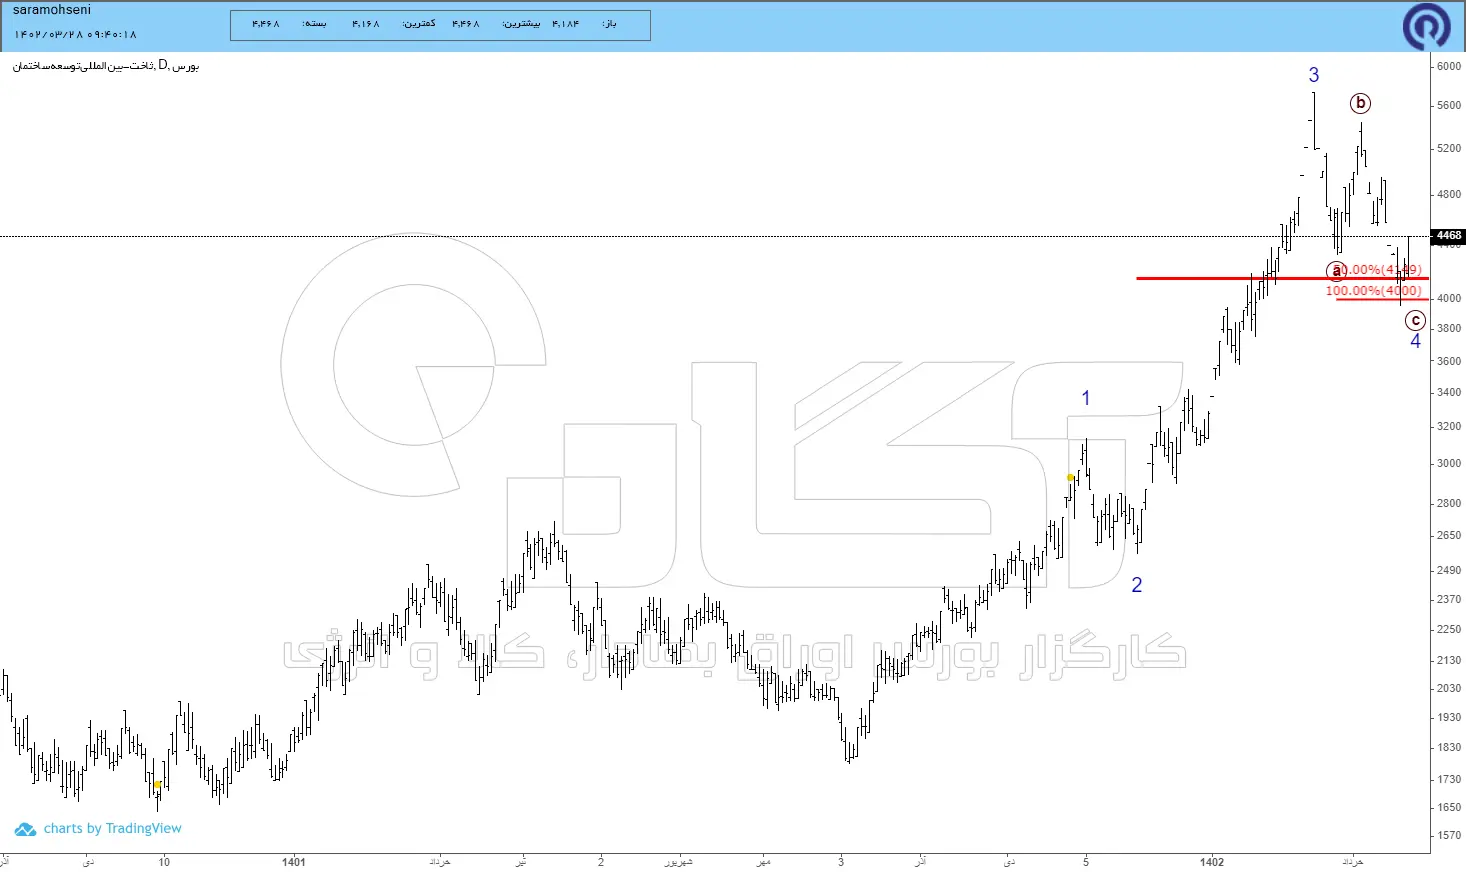Click the 'تیر' month label on time axis
Image resolution: width=1466 pixels, height=872 pixels.
click(521, 862)
